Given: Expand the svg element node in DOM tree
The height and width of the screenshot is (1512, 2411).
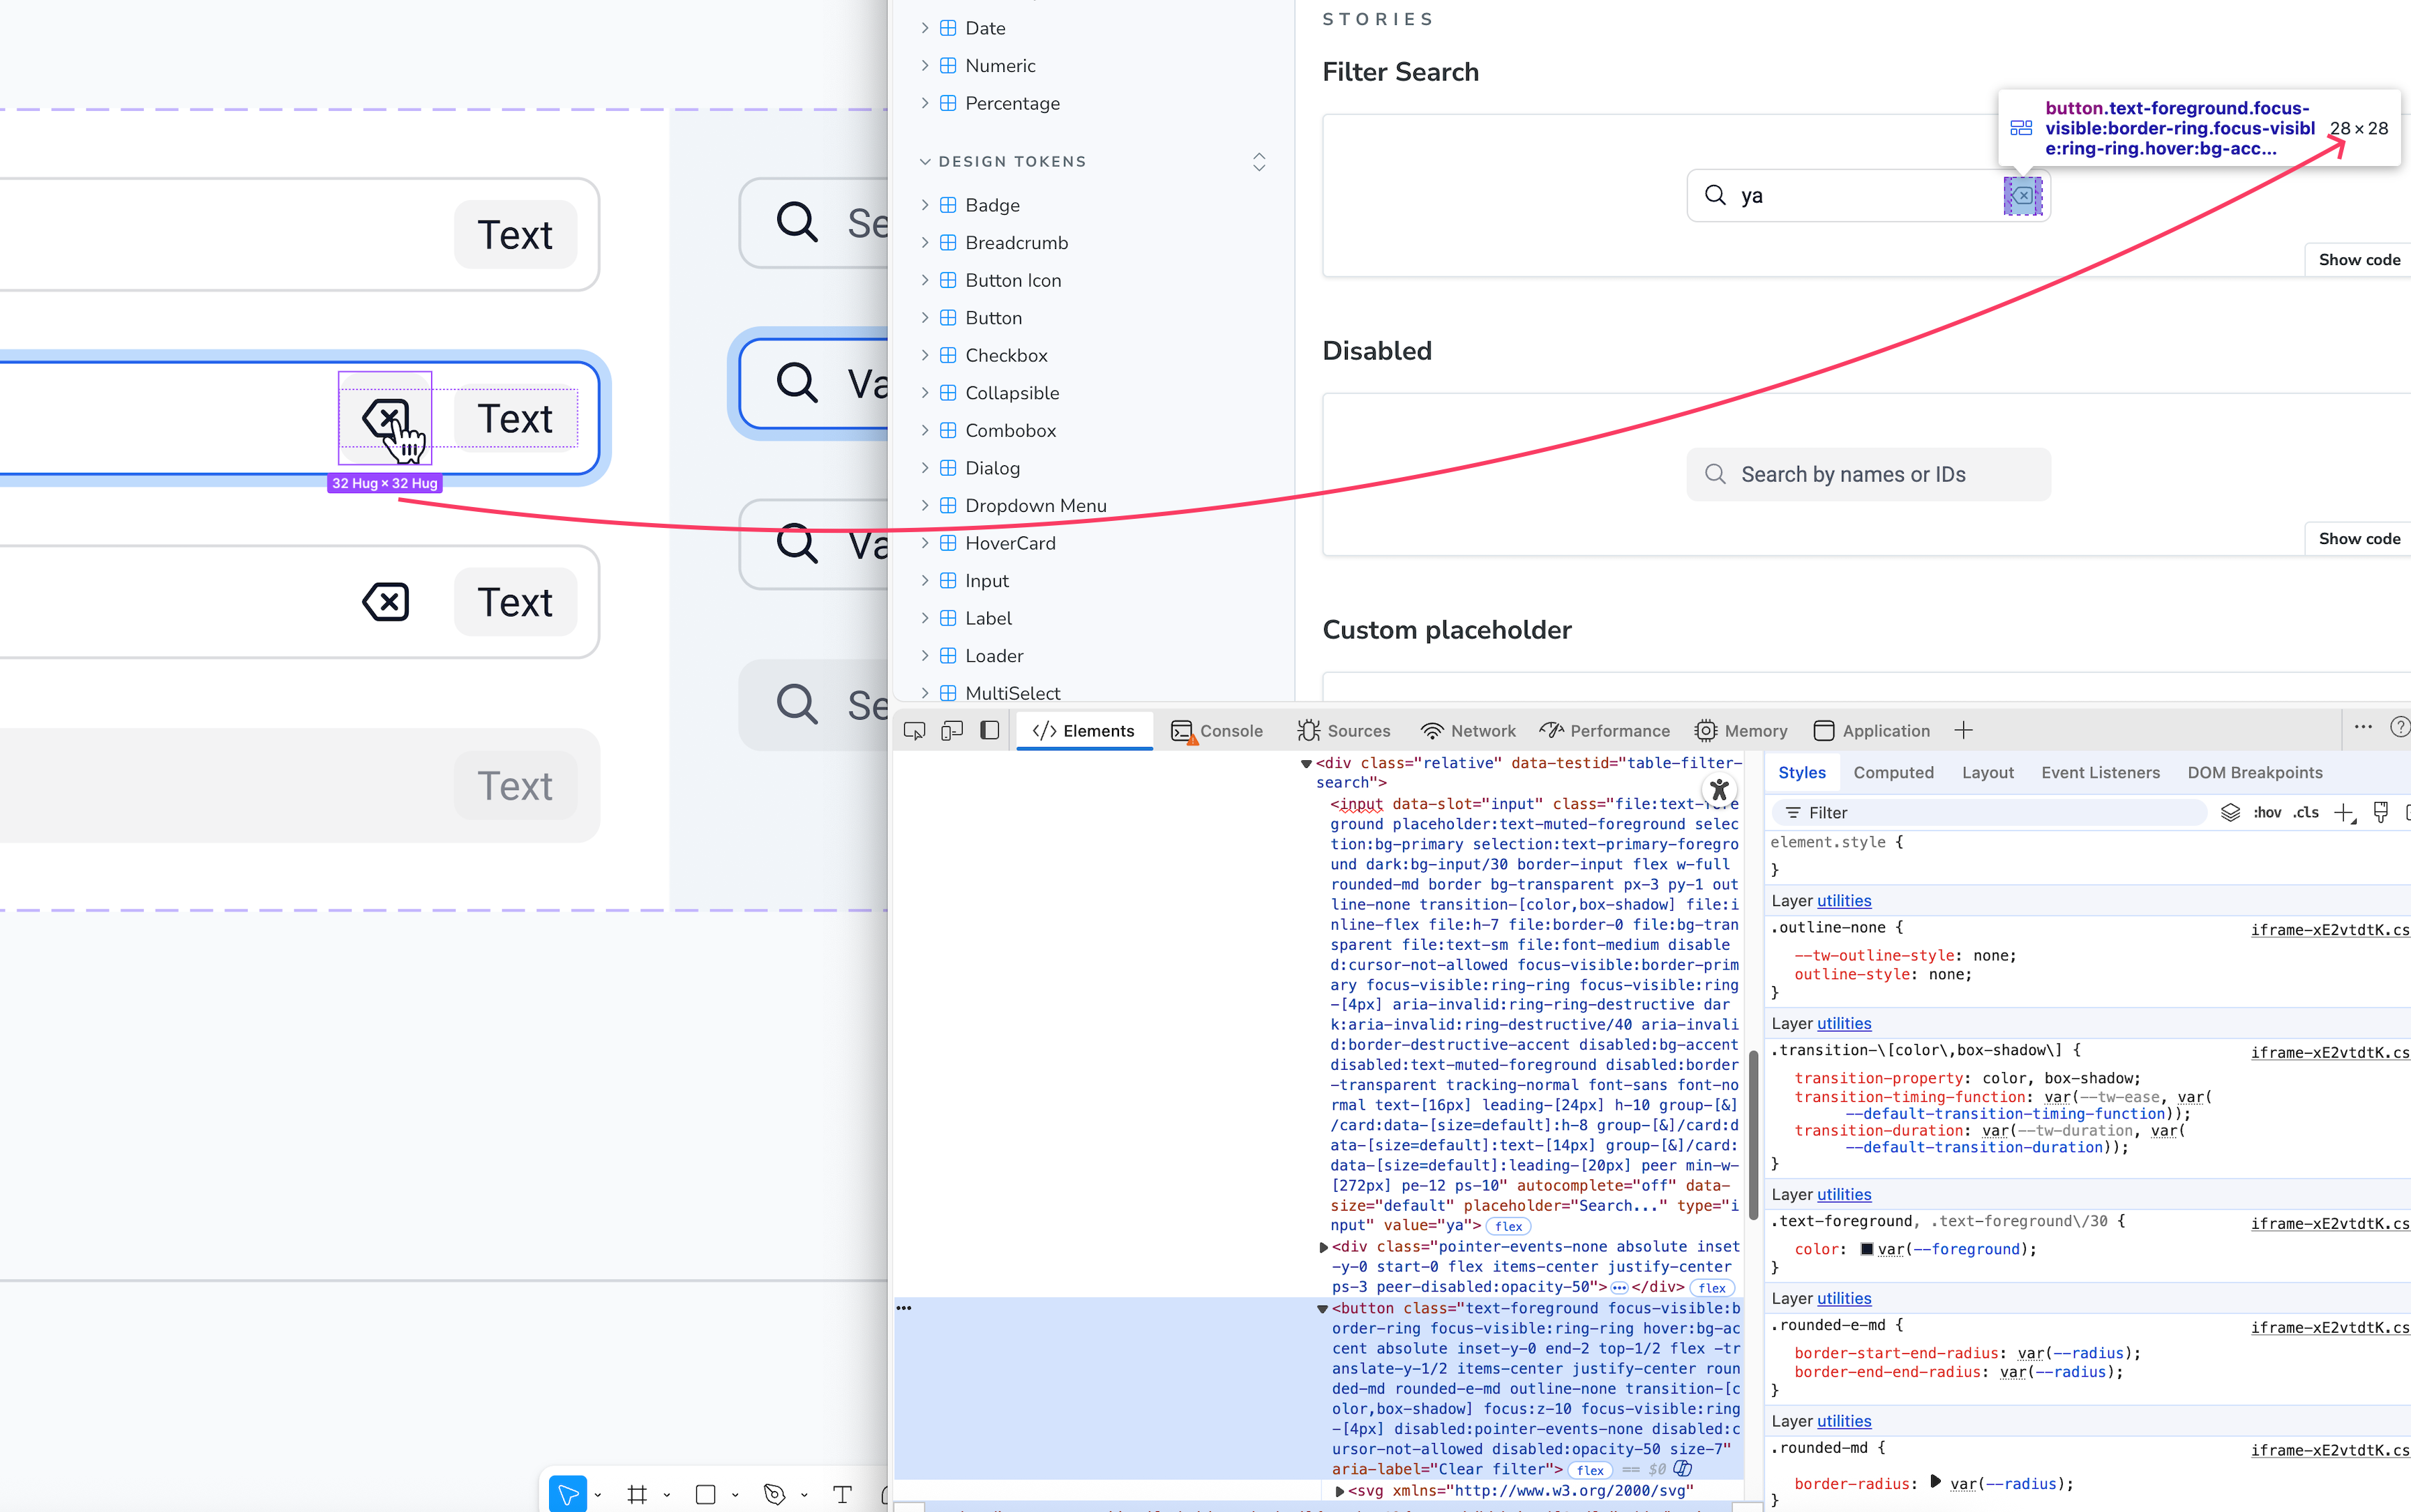Looking at the screenshot, I should (1339, 1491).
